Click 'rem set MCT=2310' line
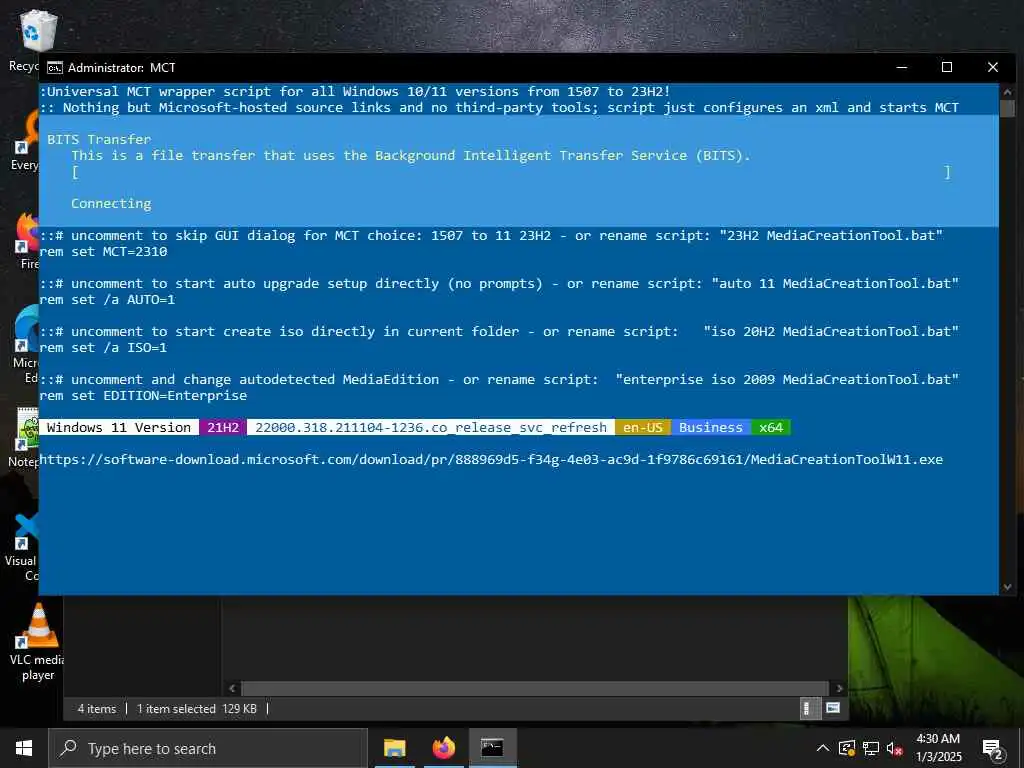Image resolution: width=1024 pixels, height=768 pixels. click(103, 251)
